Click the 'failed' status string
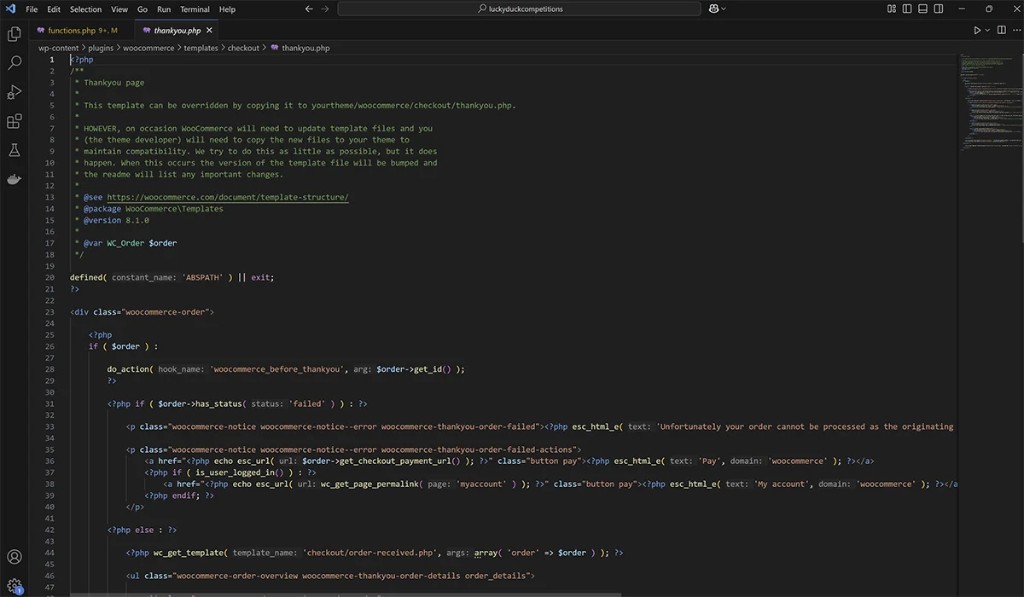Image resolution: width=1024 pixels, height=597 pixels. tap(307, 404)
